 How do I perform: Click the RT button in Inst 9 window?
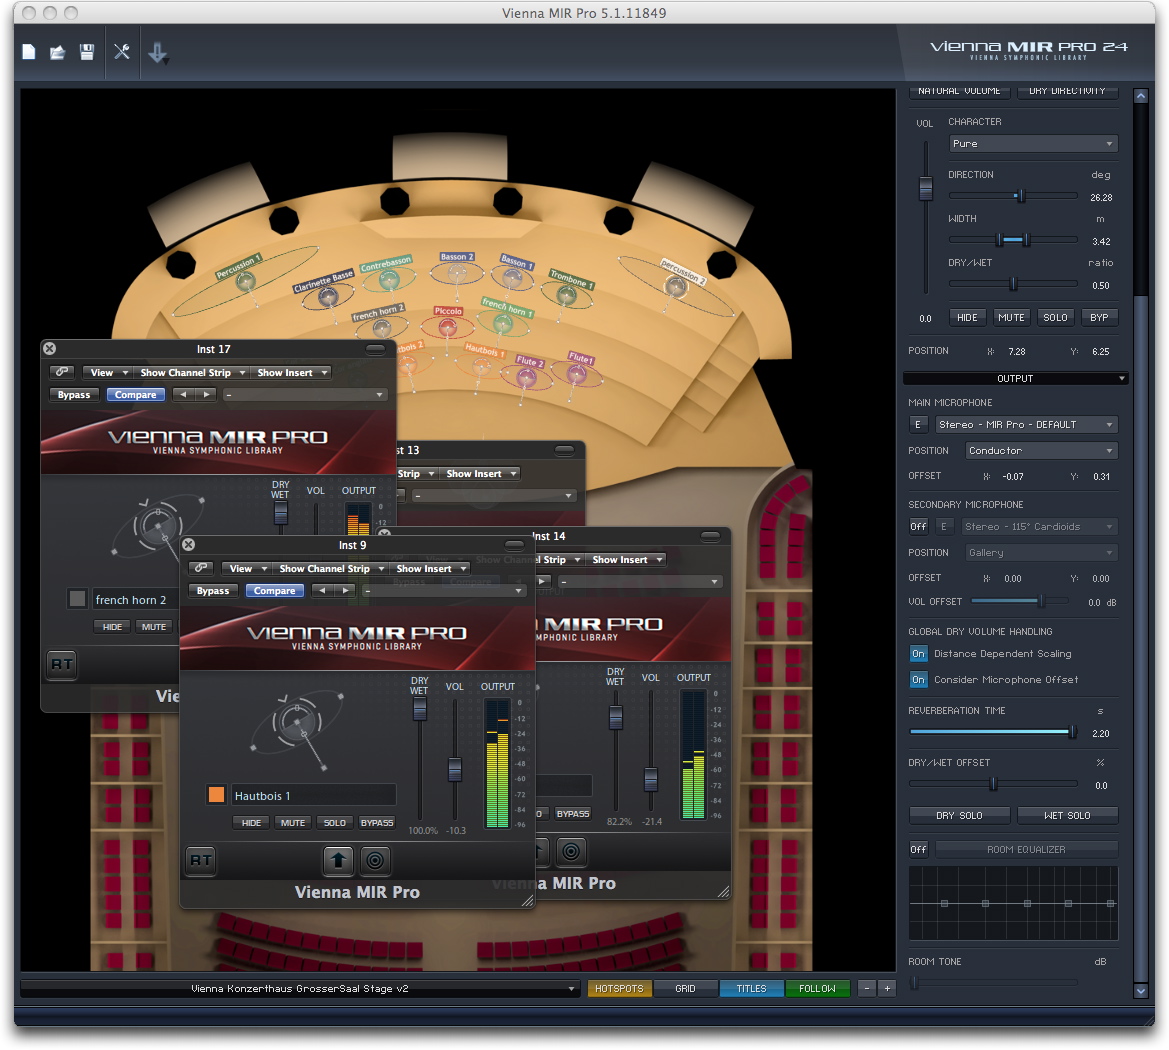(201, 860)
